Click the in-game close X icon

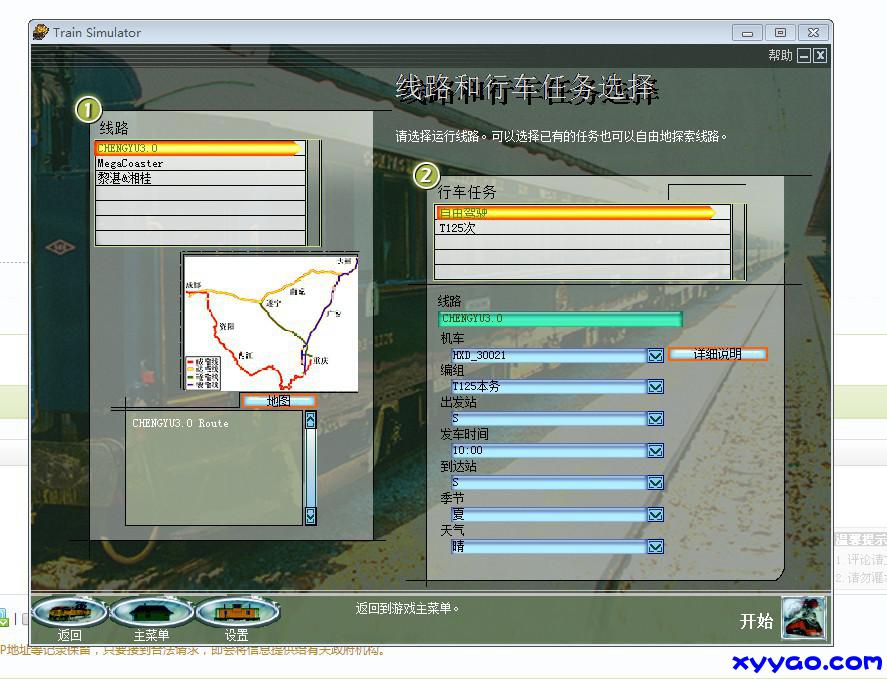click(x=820, y=56)
